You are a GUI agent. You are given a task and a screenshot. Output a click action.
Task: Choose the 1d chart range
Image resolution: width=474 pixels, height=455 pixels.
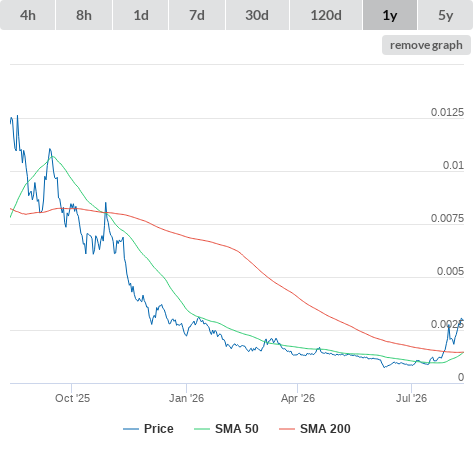(x=141, y=15)
